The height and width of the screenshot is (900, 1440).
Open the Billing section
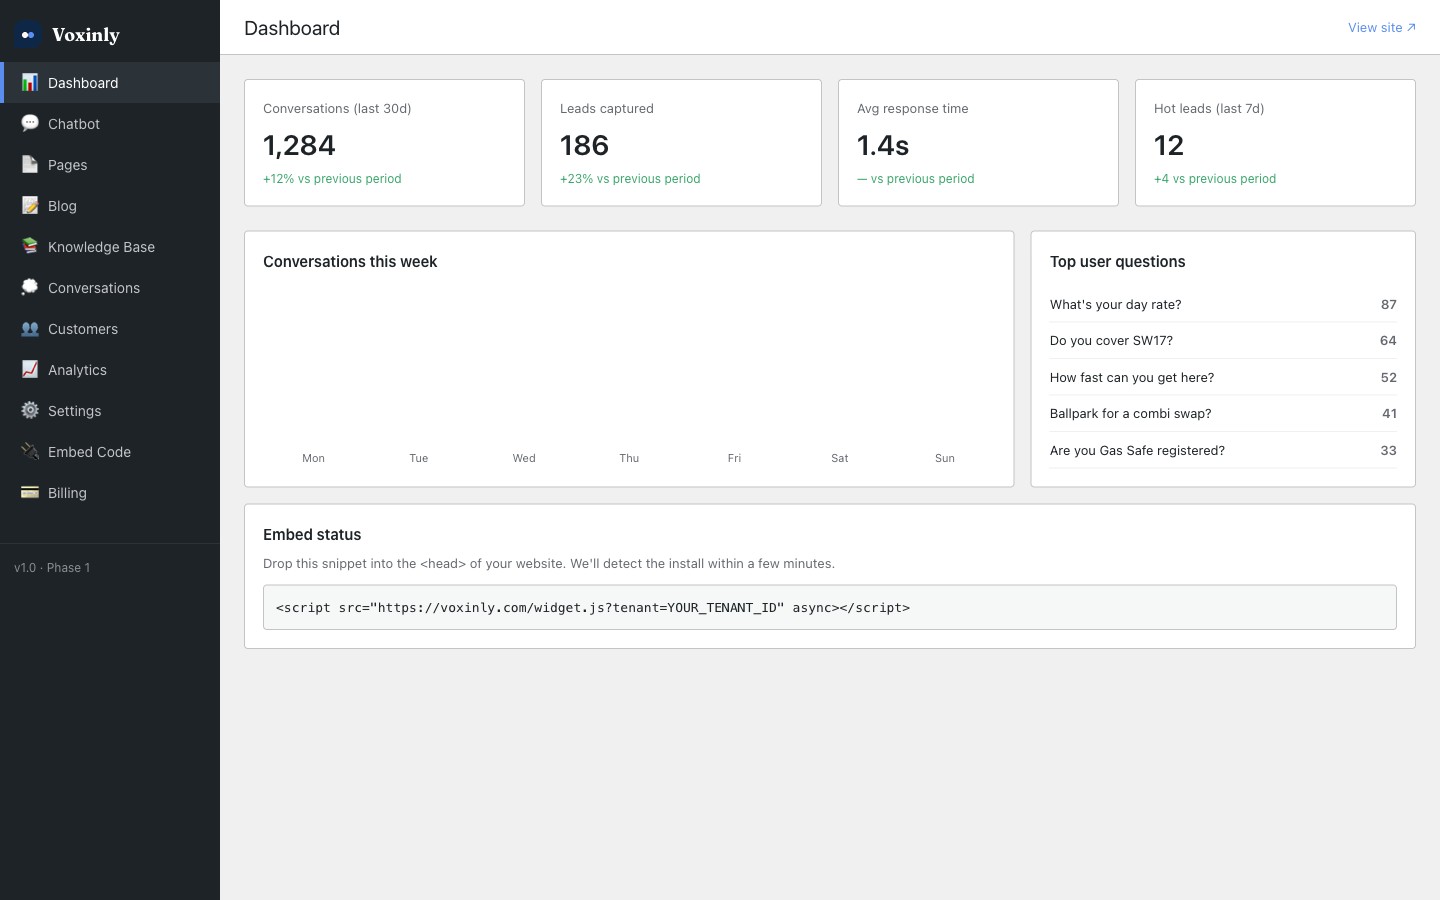pyautogui.click(x=110, y=493)
